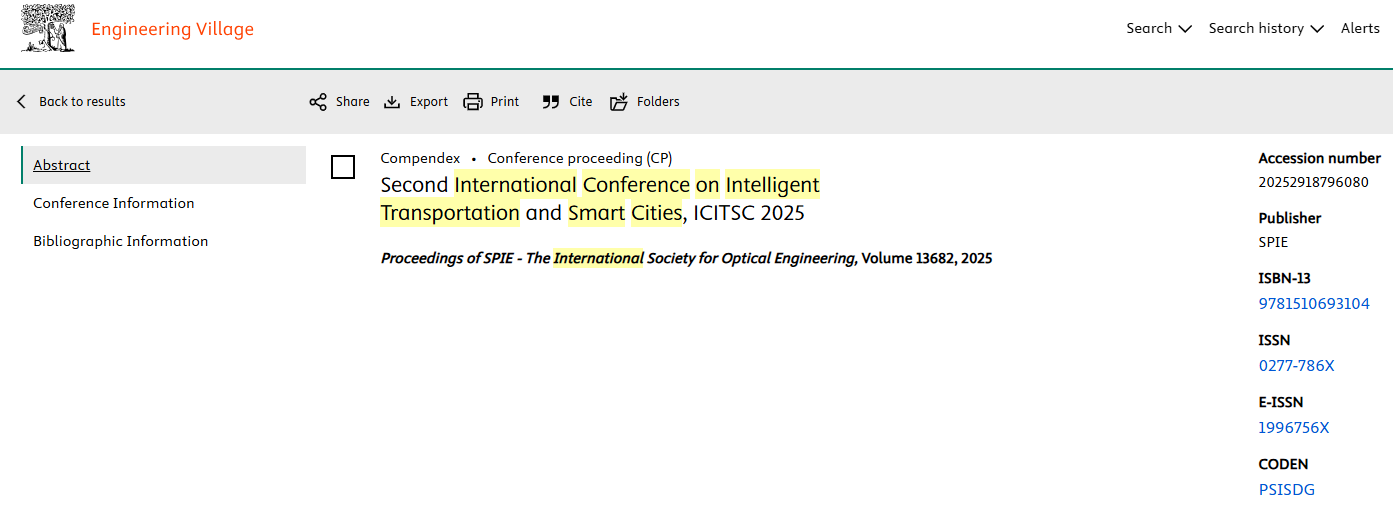The image size is (1393, 530).
Task: Select the record checkbox beside the title
Action: [x=343, y=167]
